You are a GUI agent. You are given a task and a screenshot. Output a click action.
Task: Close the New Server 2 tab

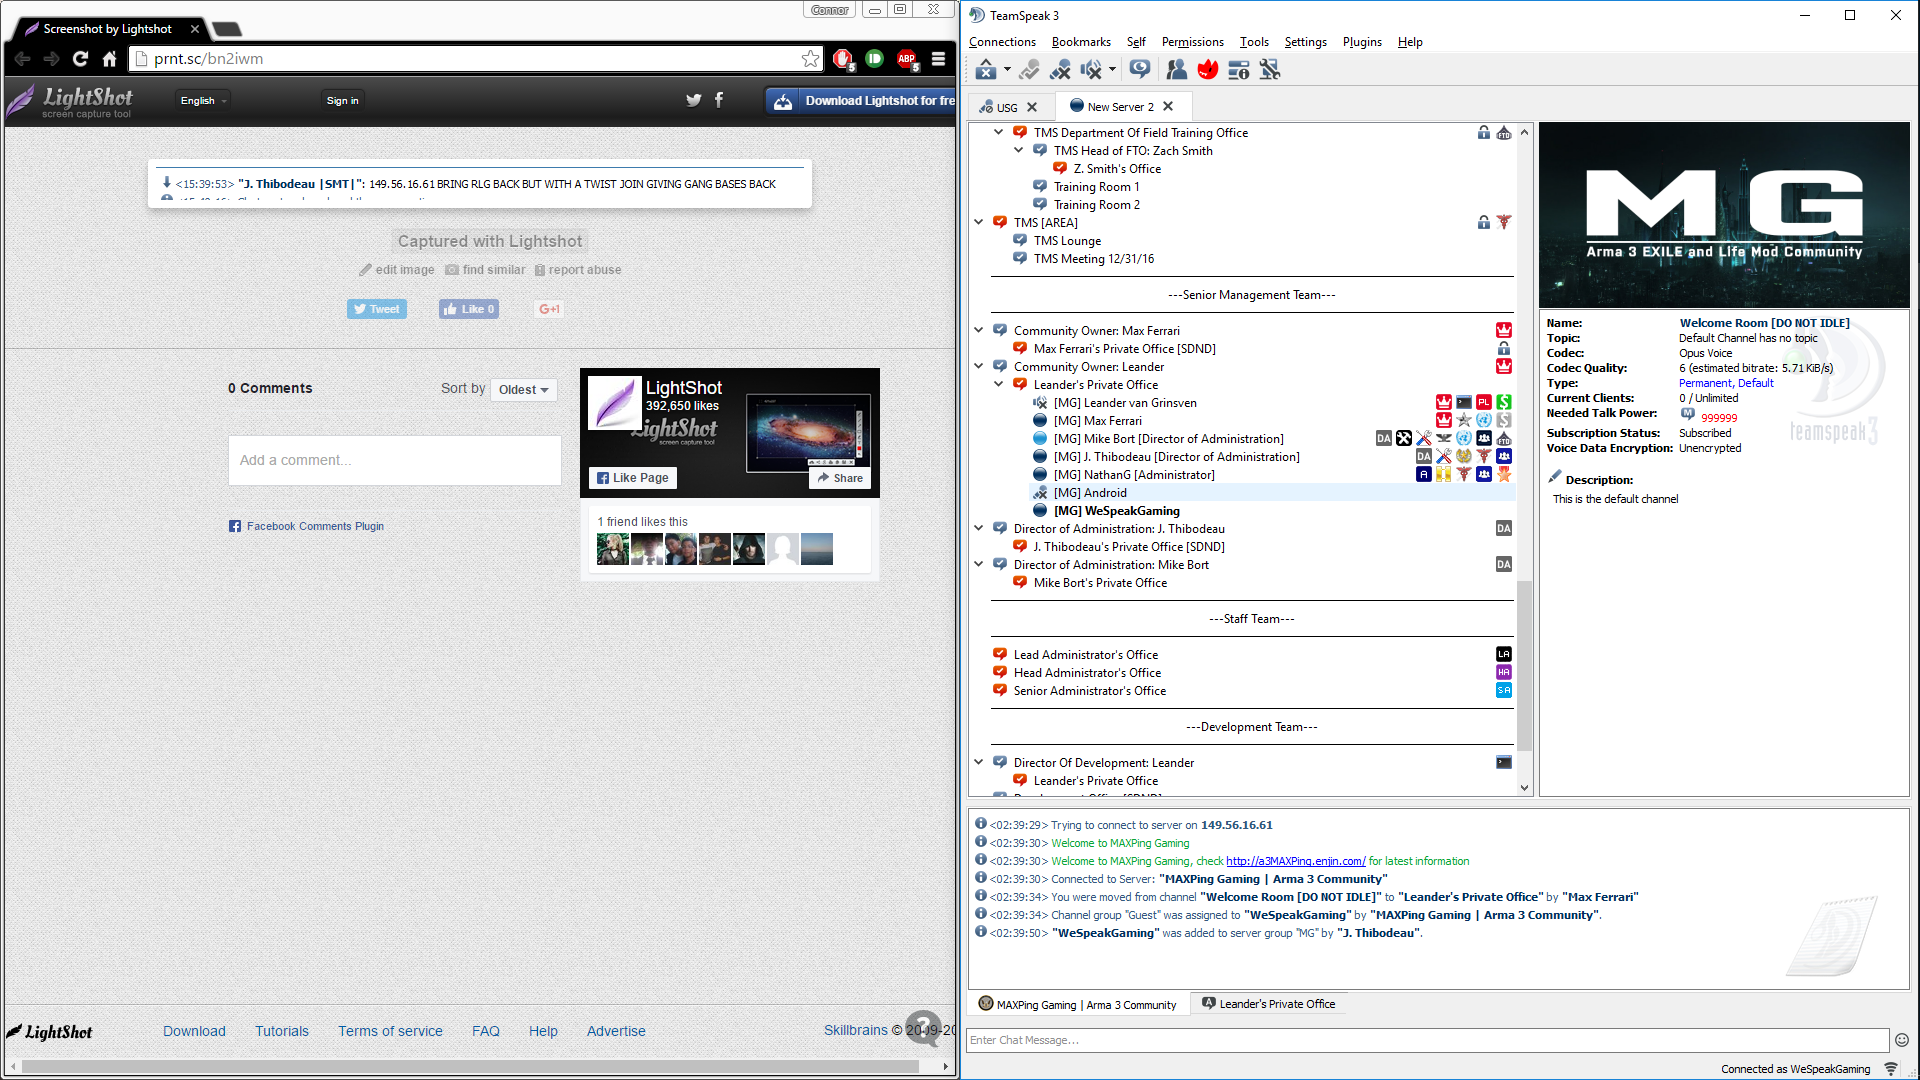coord(1168,106)
